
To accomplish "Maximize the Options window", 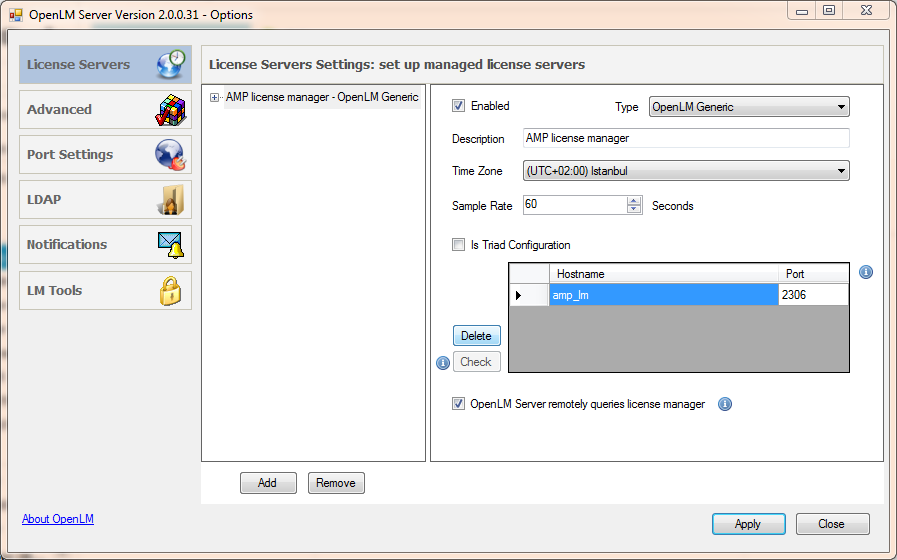I will 829,11.
